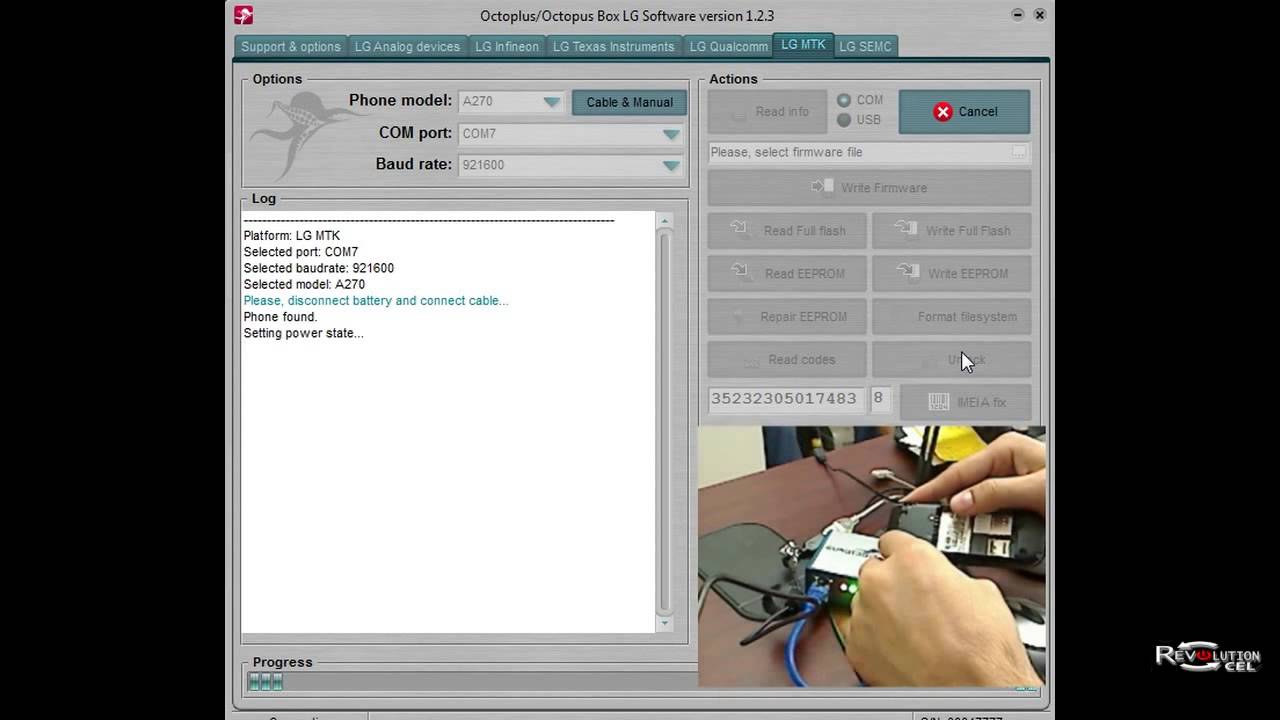Click the IMEI check digit field
1280x720 pixels.
(x=880, y=399)
